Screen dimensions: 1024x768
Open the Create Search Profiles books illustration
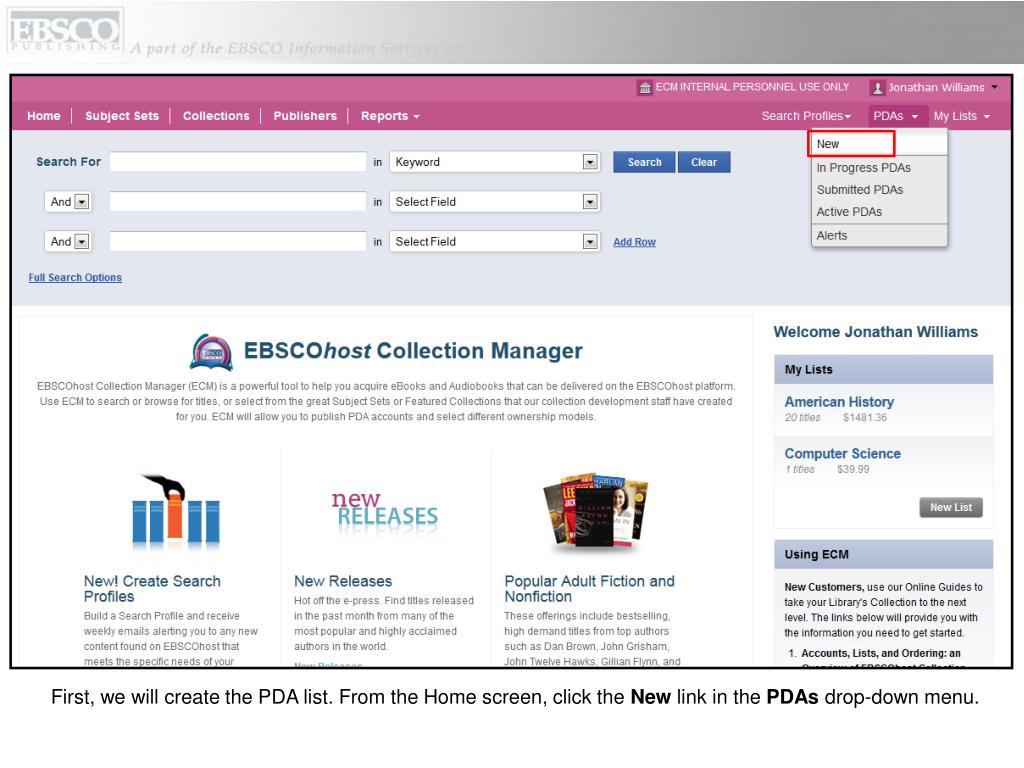[175, 511]
